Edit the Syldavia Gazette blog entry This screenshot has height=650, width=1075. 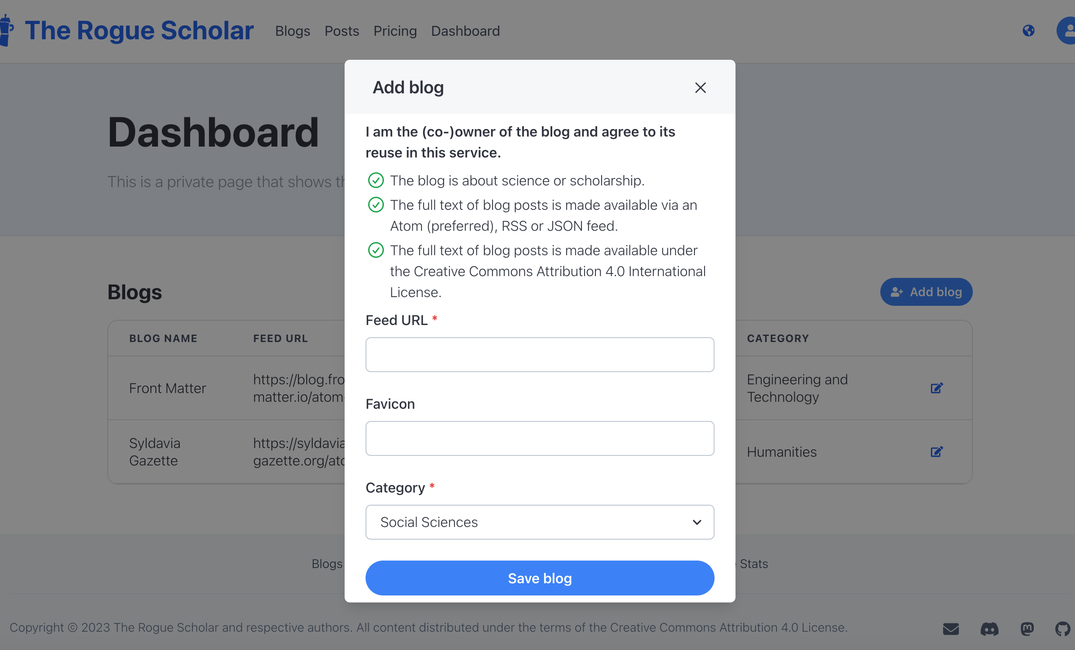point(937,451)
